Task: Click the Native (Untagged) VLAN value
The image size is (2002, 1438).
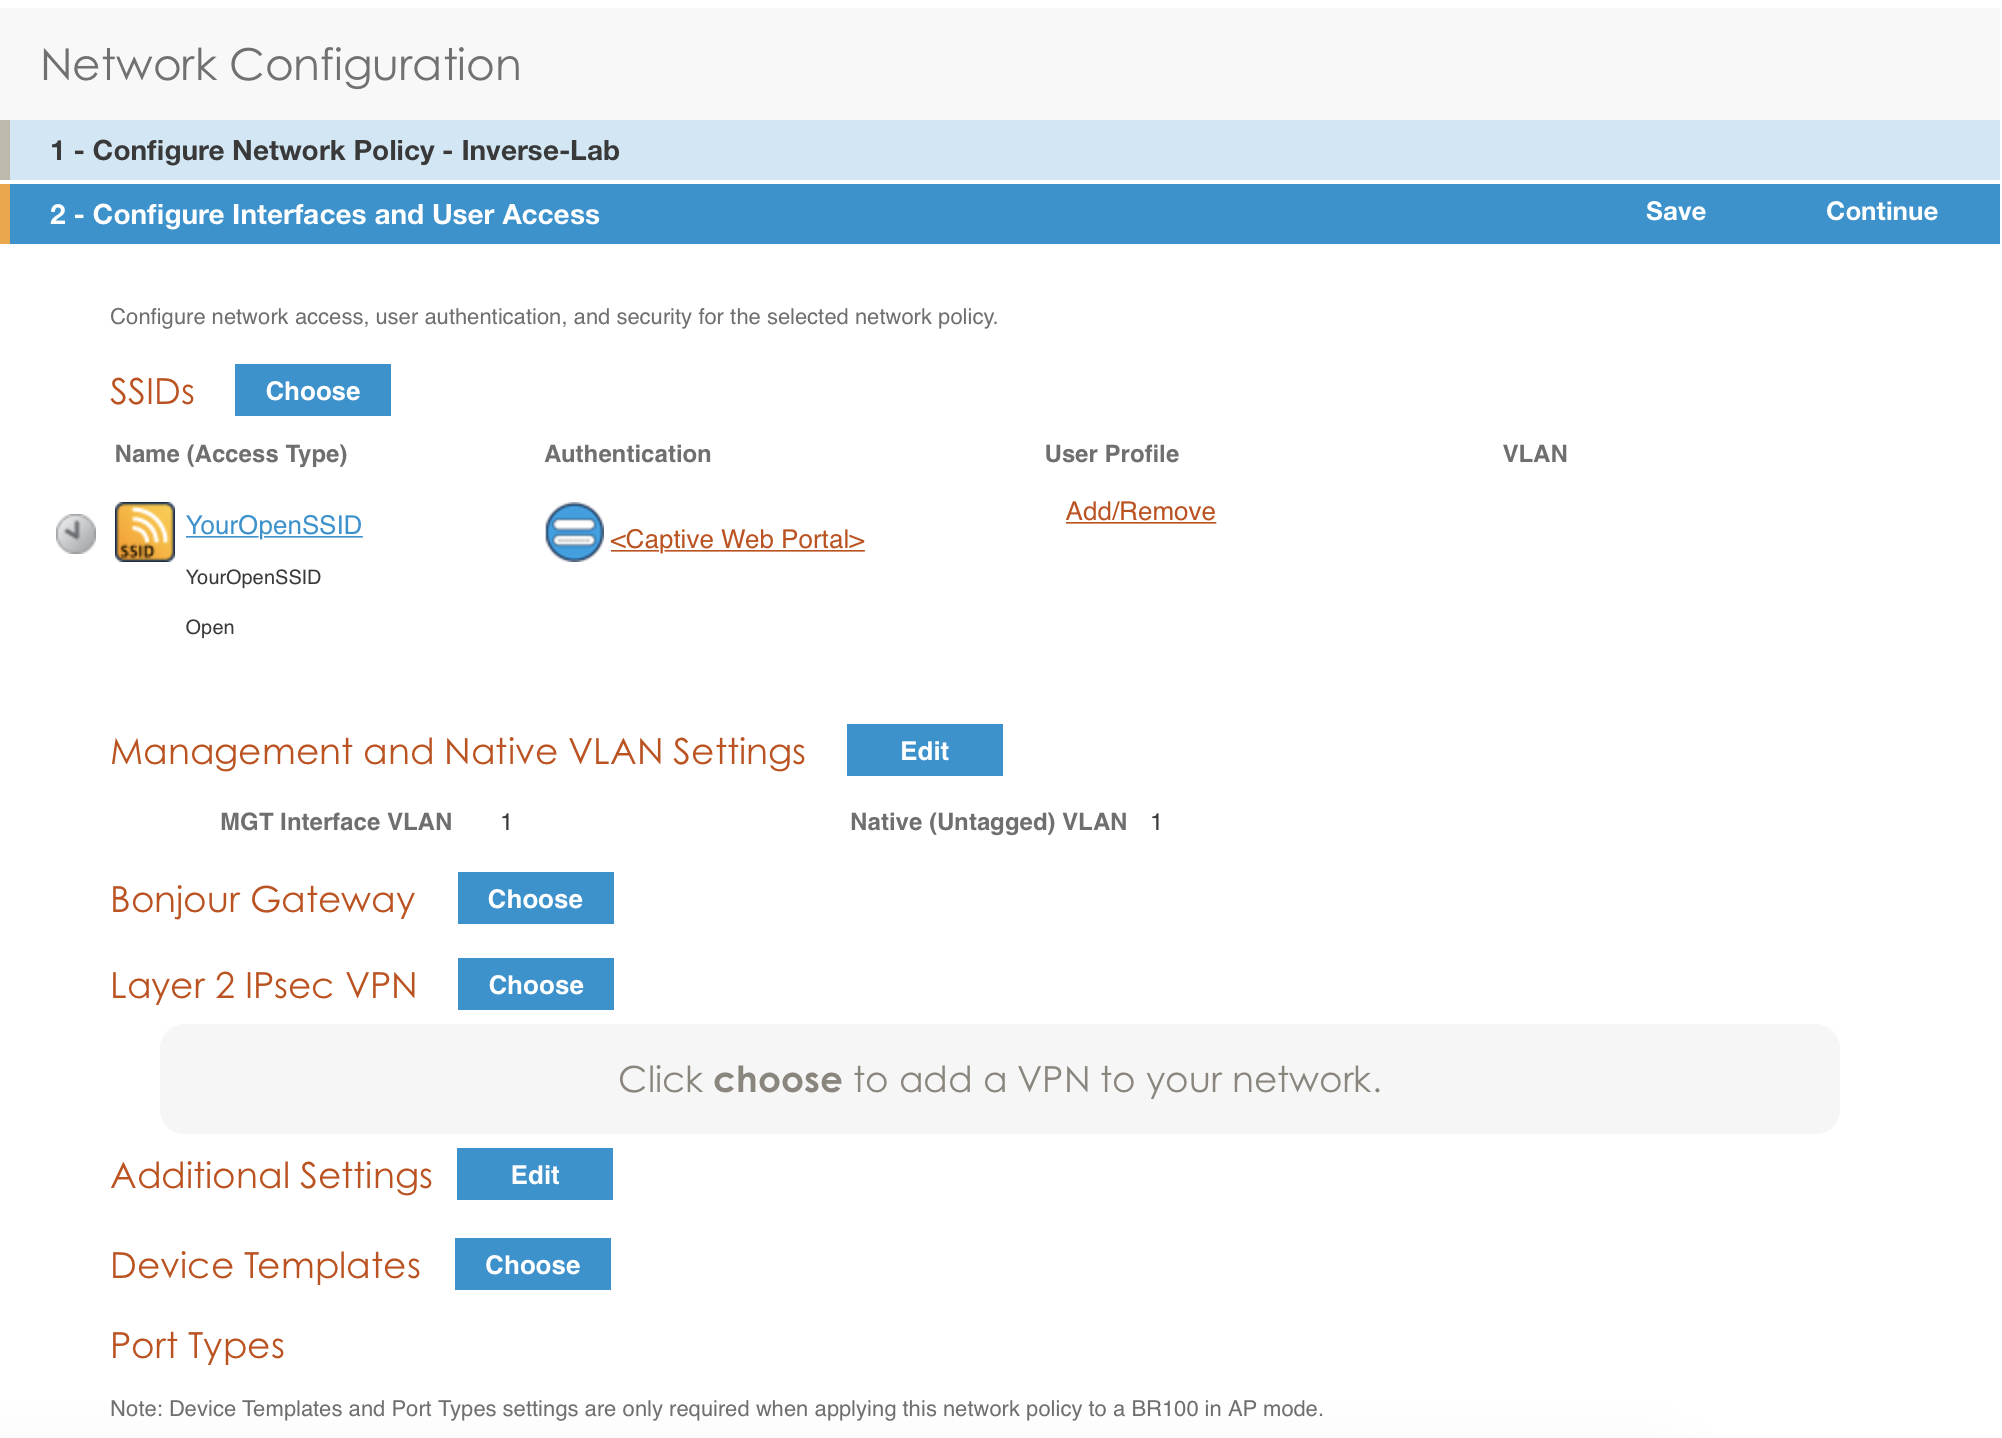Action: [1157, 821]
